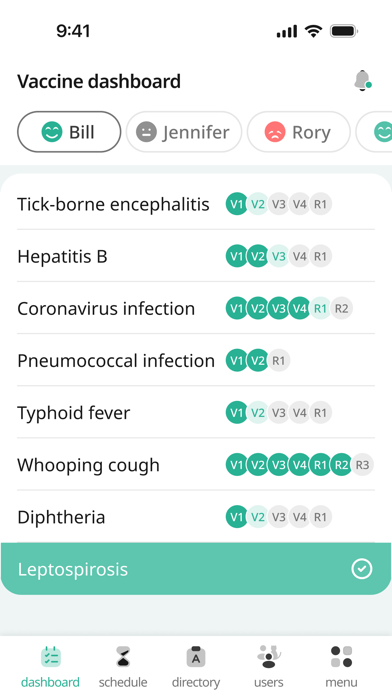Switch to the Jennifer profile chip
392x696 pixels.
pyautogui.click(x=184, y=132)
